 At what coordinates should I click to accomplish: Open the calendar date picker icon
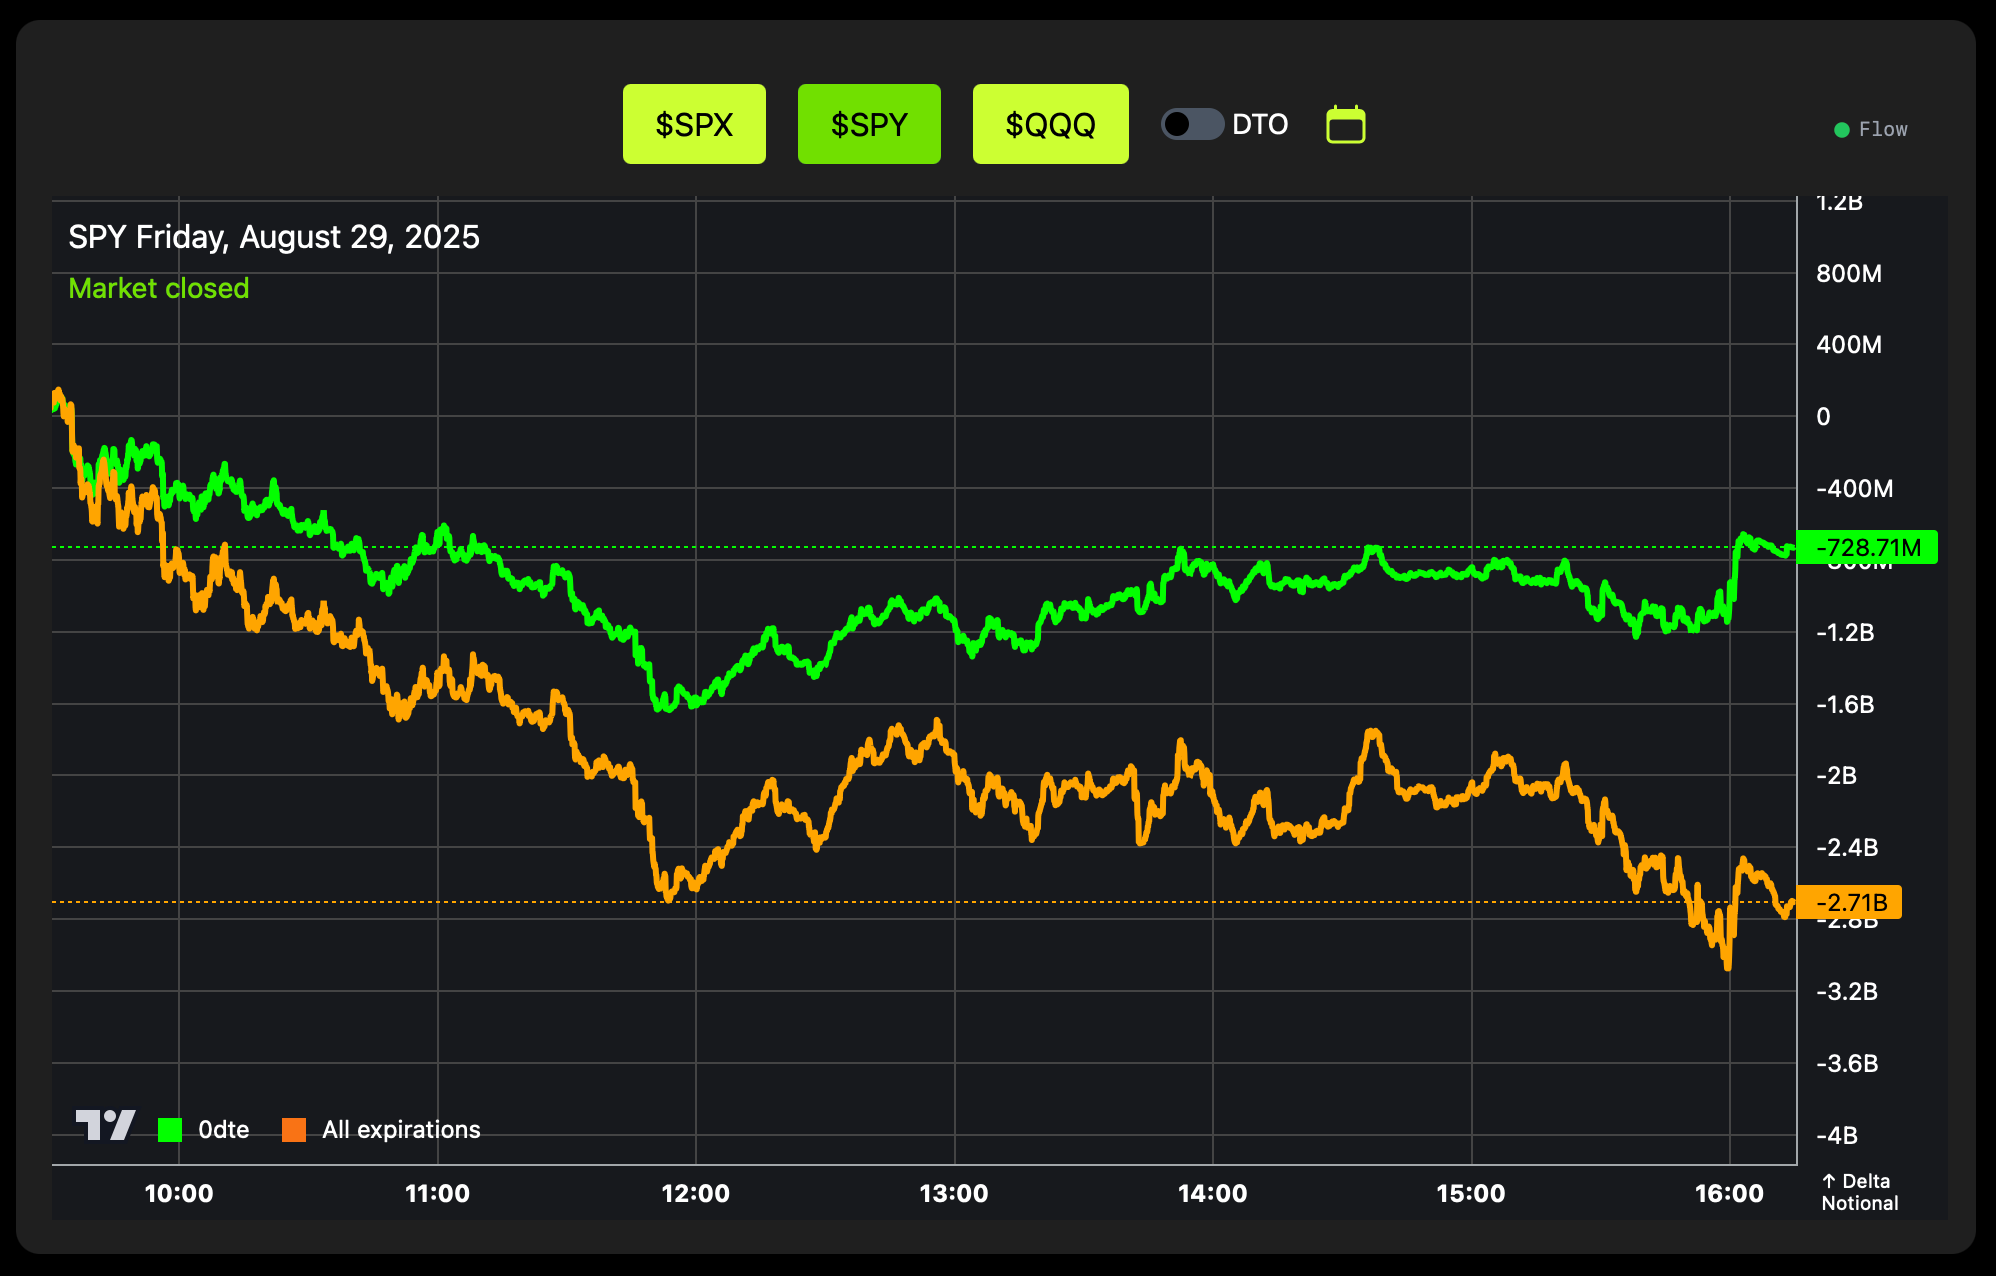[1346, 125]
